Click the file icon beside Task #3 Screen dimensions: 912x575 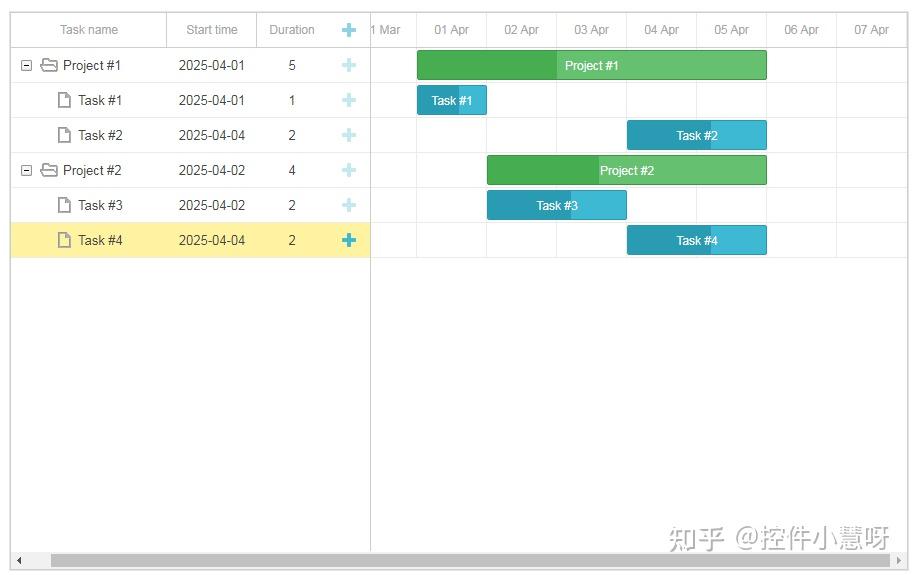(64, 205)
